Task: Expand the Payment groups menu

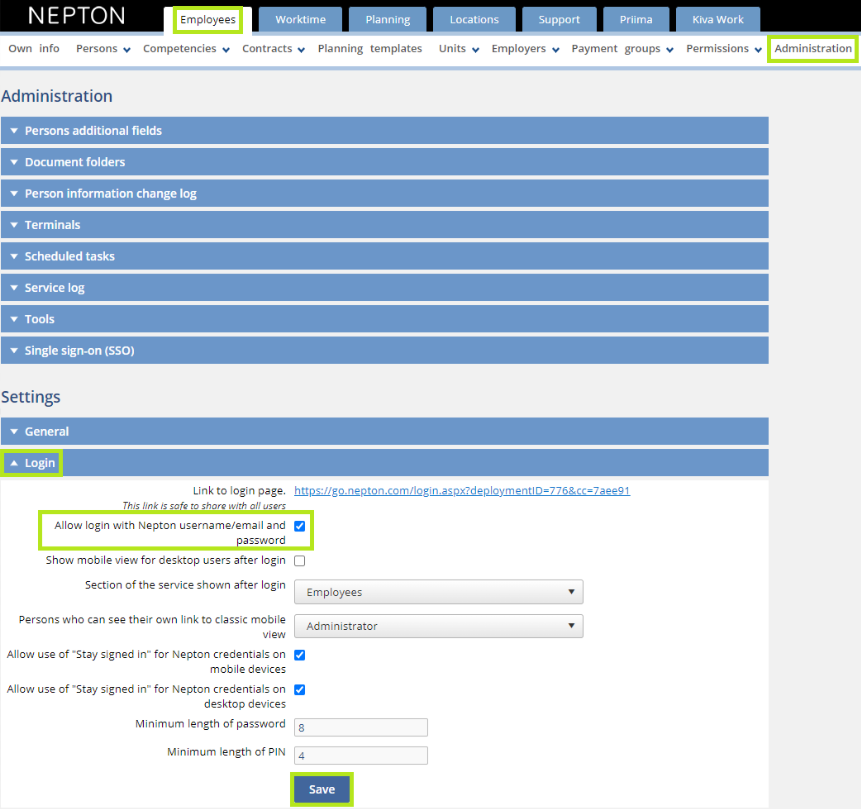Action: click(x=622, y=48)
